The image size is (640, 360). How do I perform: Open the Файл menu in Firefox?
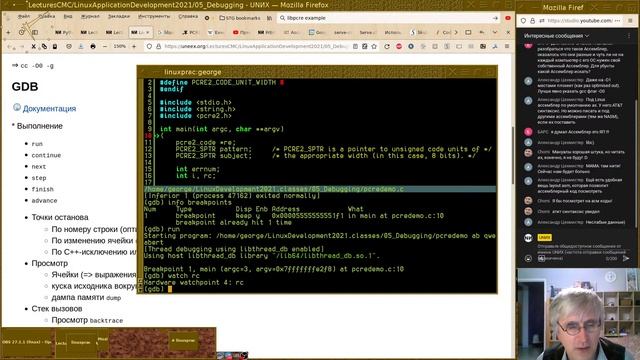tap(24, 16)
